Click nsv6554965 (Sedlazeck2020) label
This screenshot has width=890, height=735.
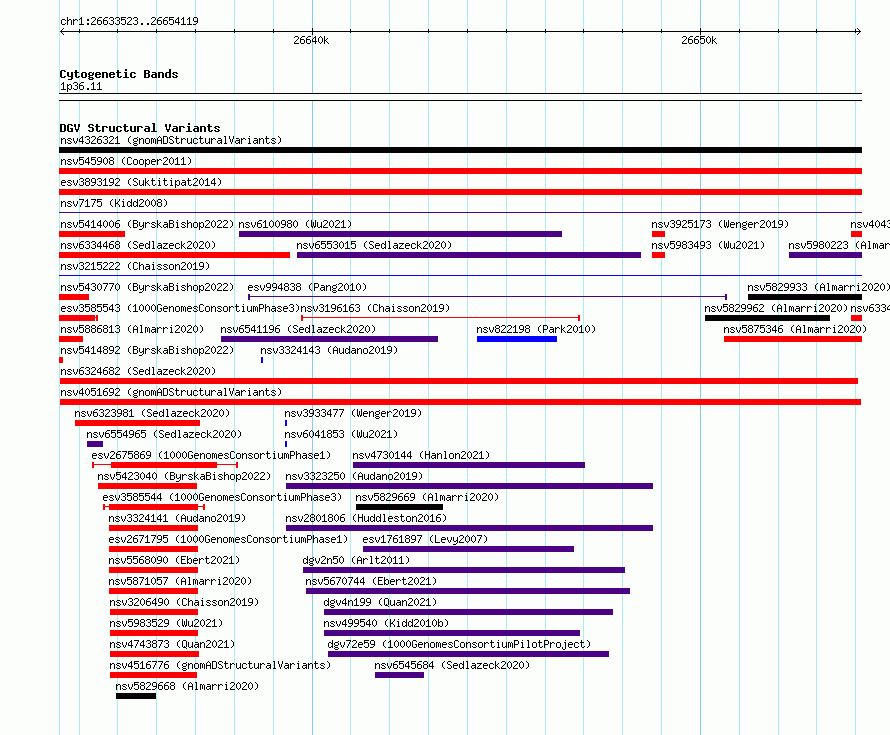[x=164, y=434]
